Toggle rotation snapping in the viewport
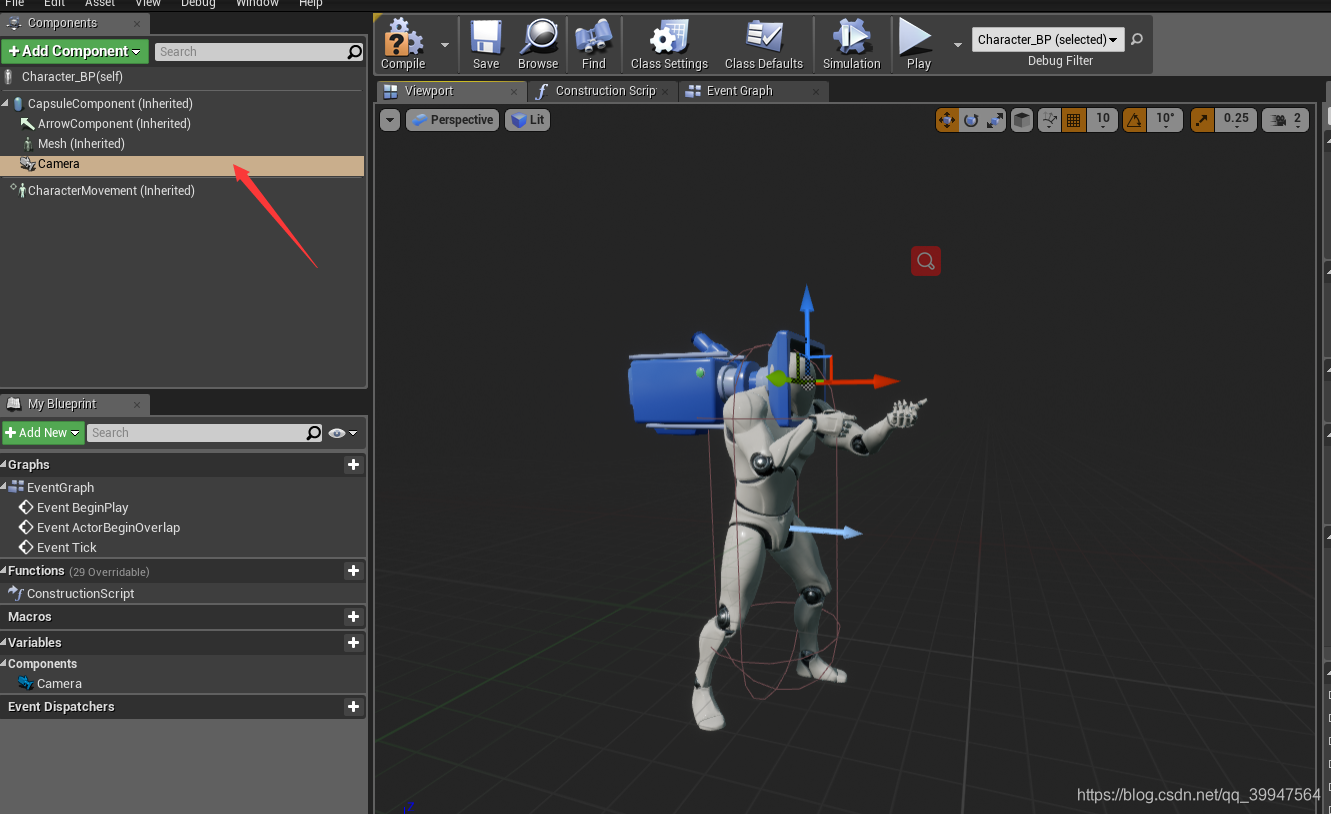The image size is (1331, 814). click(1134, 120)
